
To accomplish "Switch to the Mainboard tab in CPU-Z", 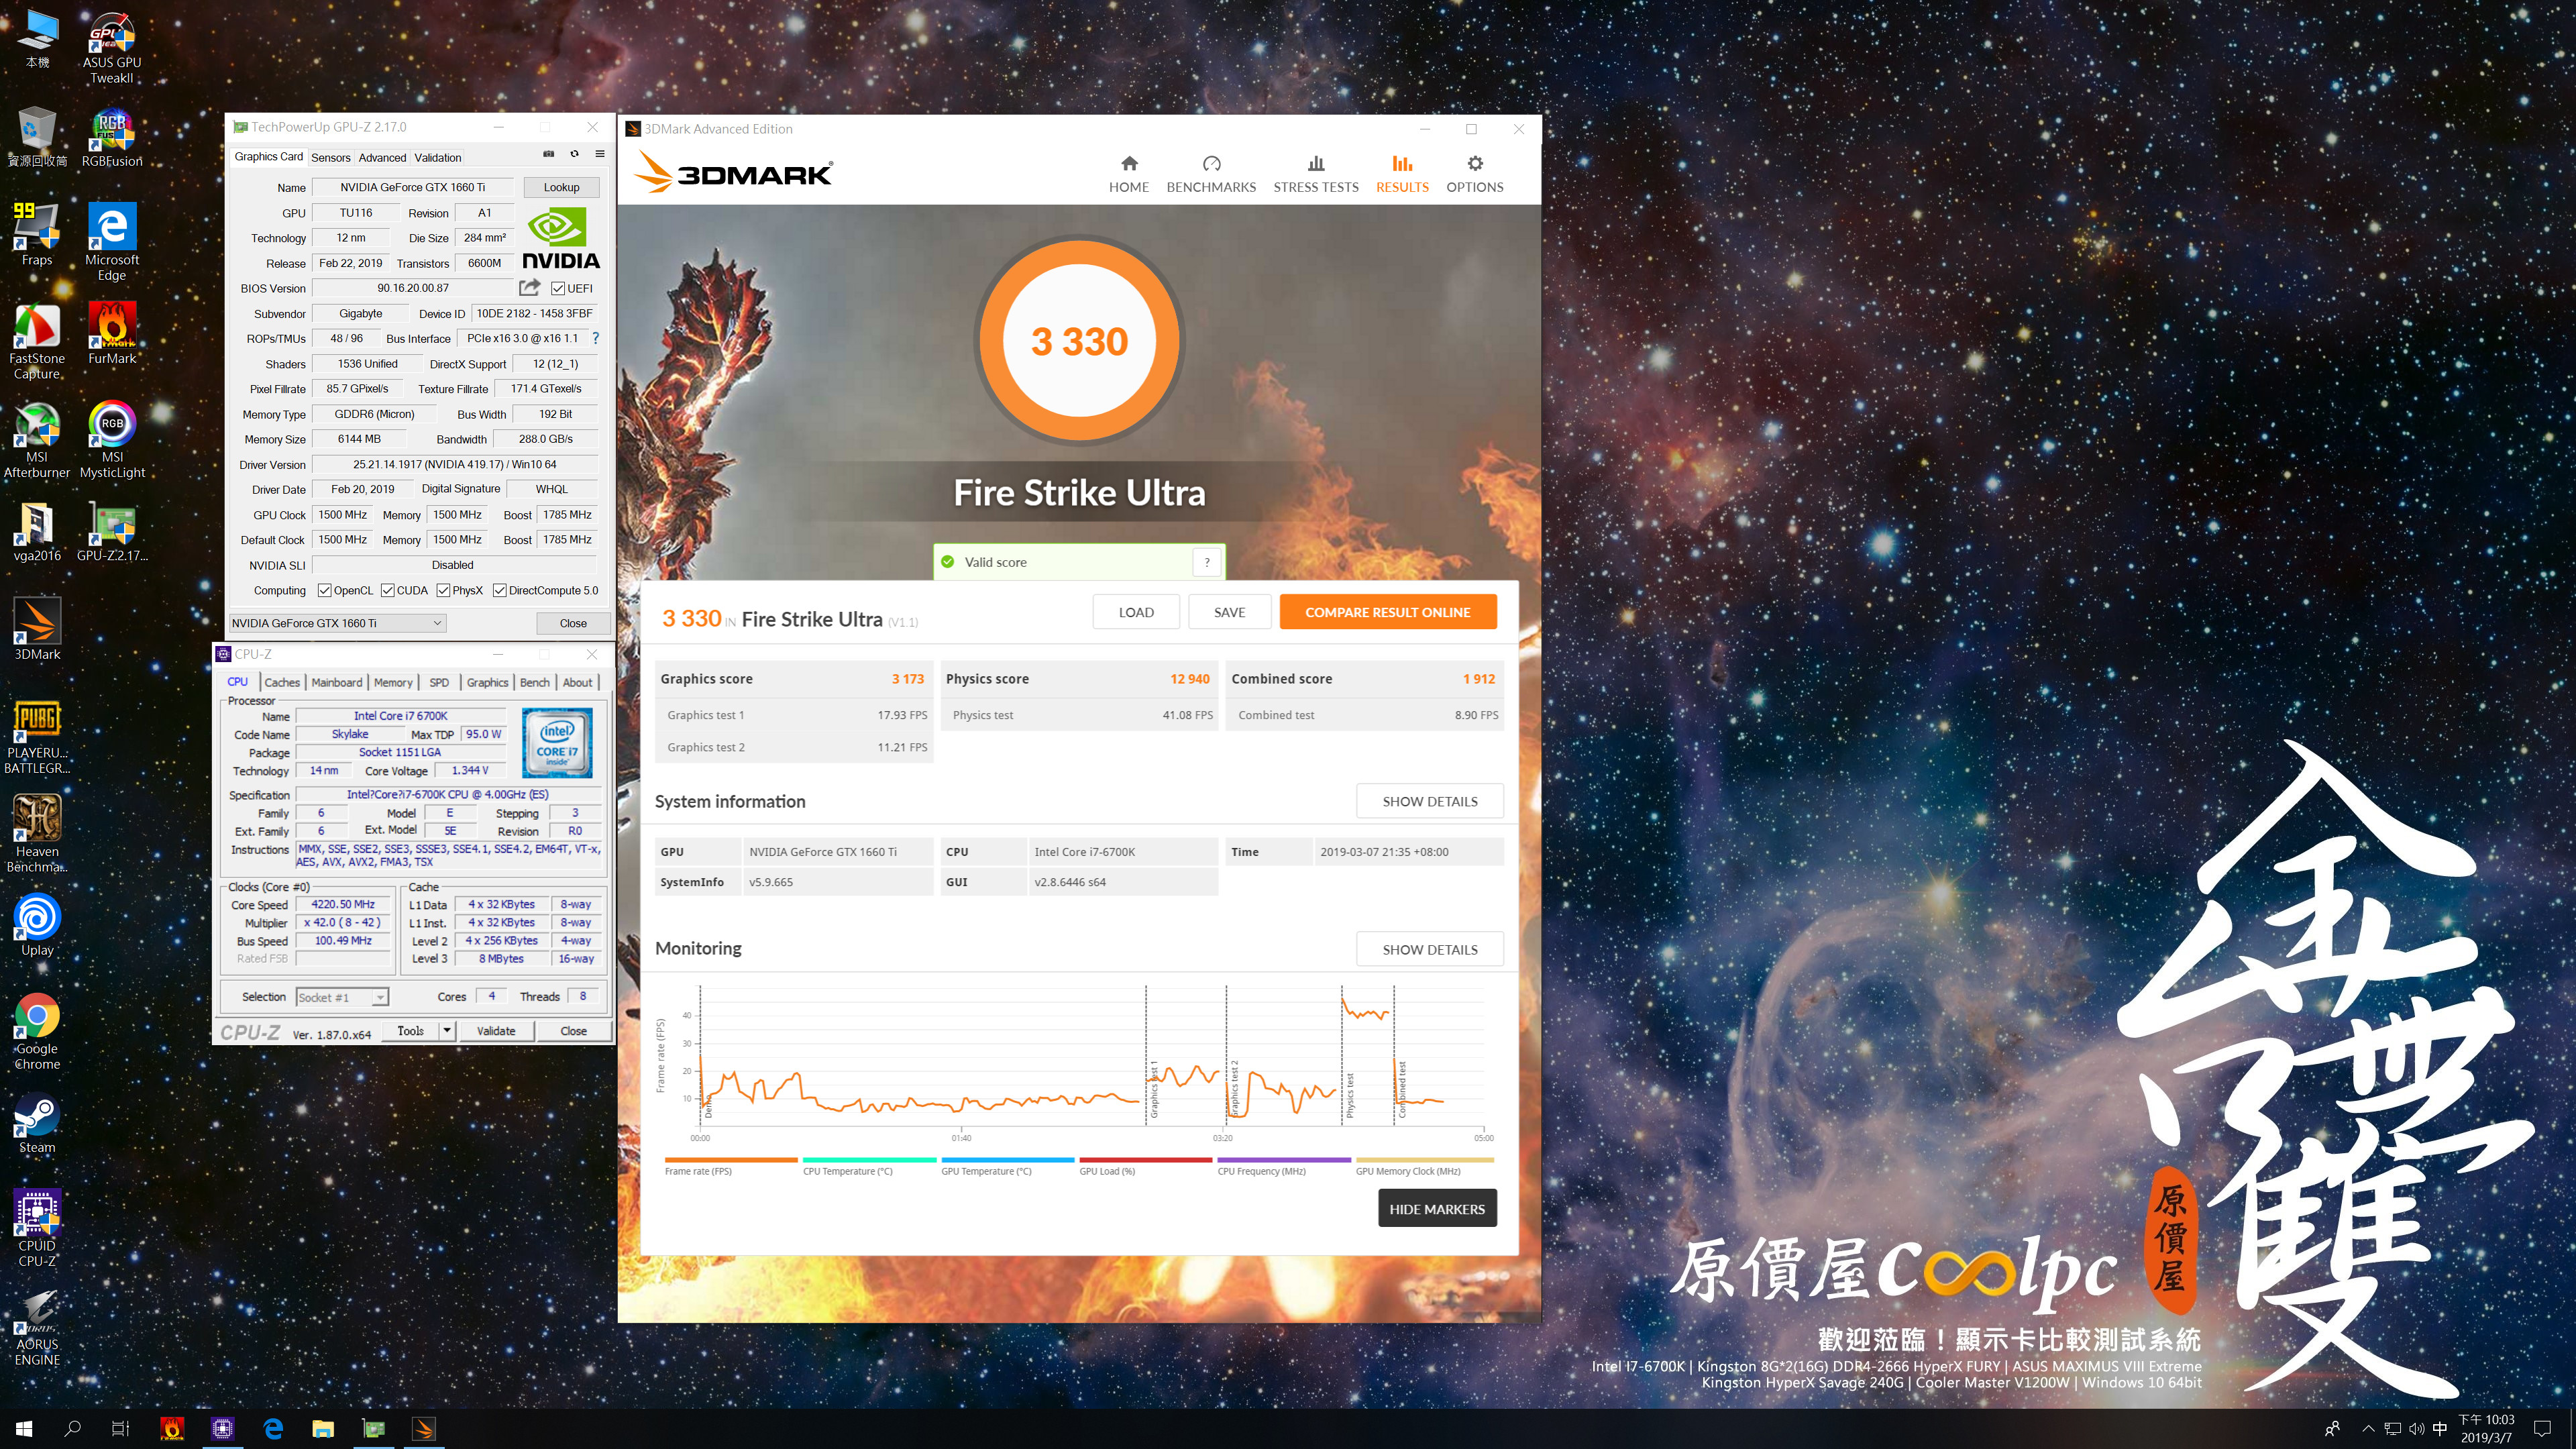I will [337, 682].
